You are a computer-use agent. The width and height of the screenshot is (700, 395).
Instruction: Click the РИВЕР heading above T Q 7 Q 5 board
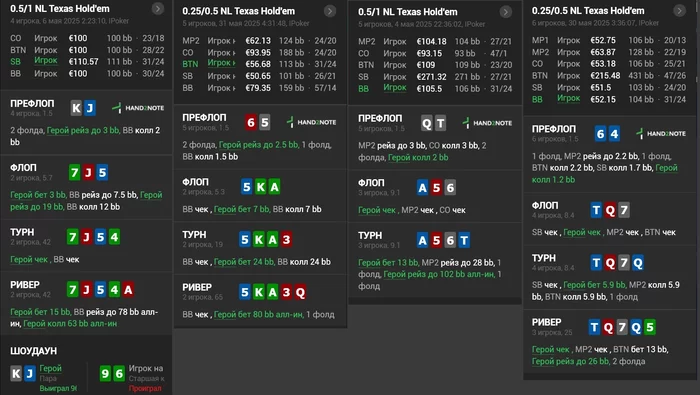pyautogui.click(x=546, y=322)
